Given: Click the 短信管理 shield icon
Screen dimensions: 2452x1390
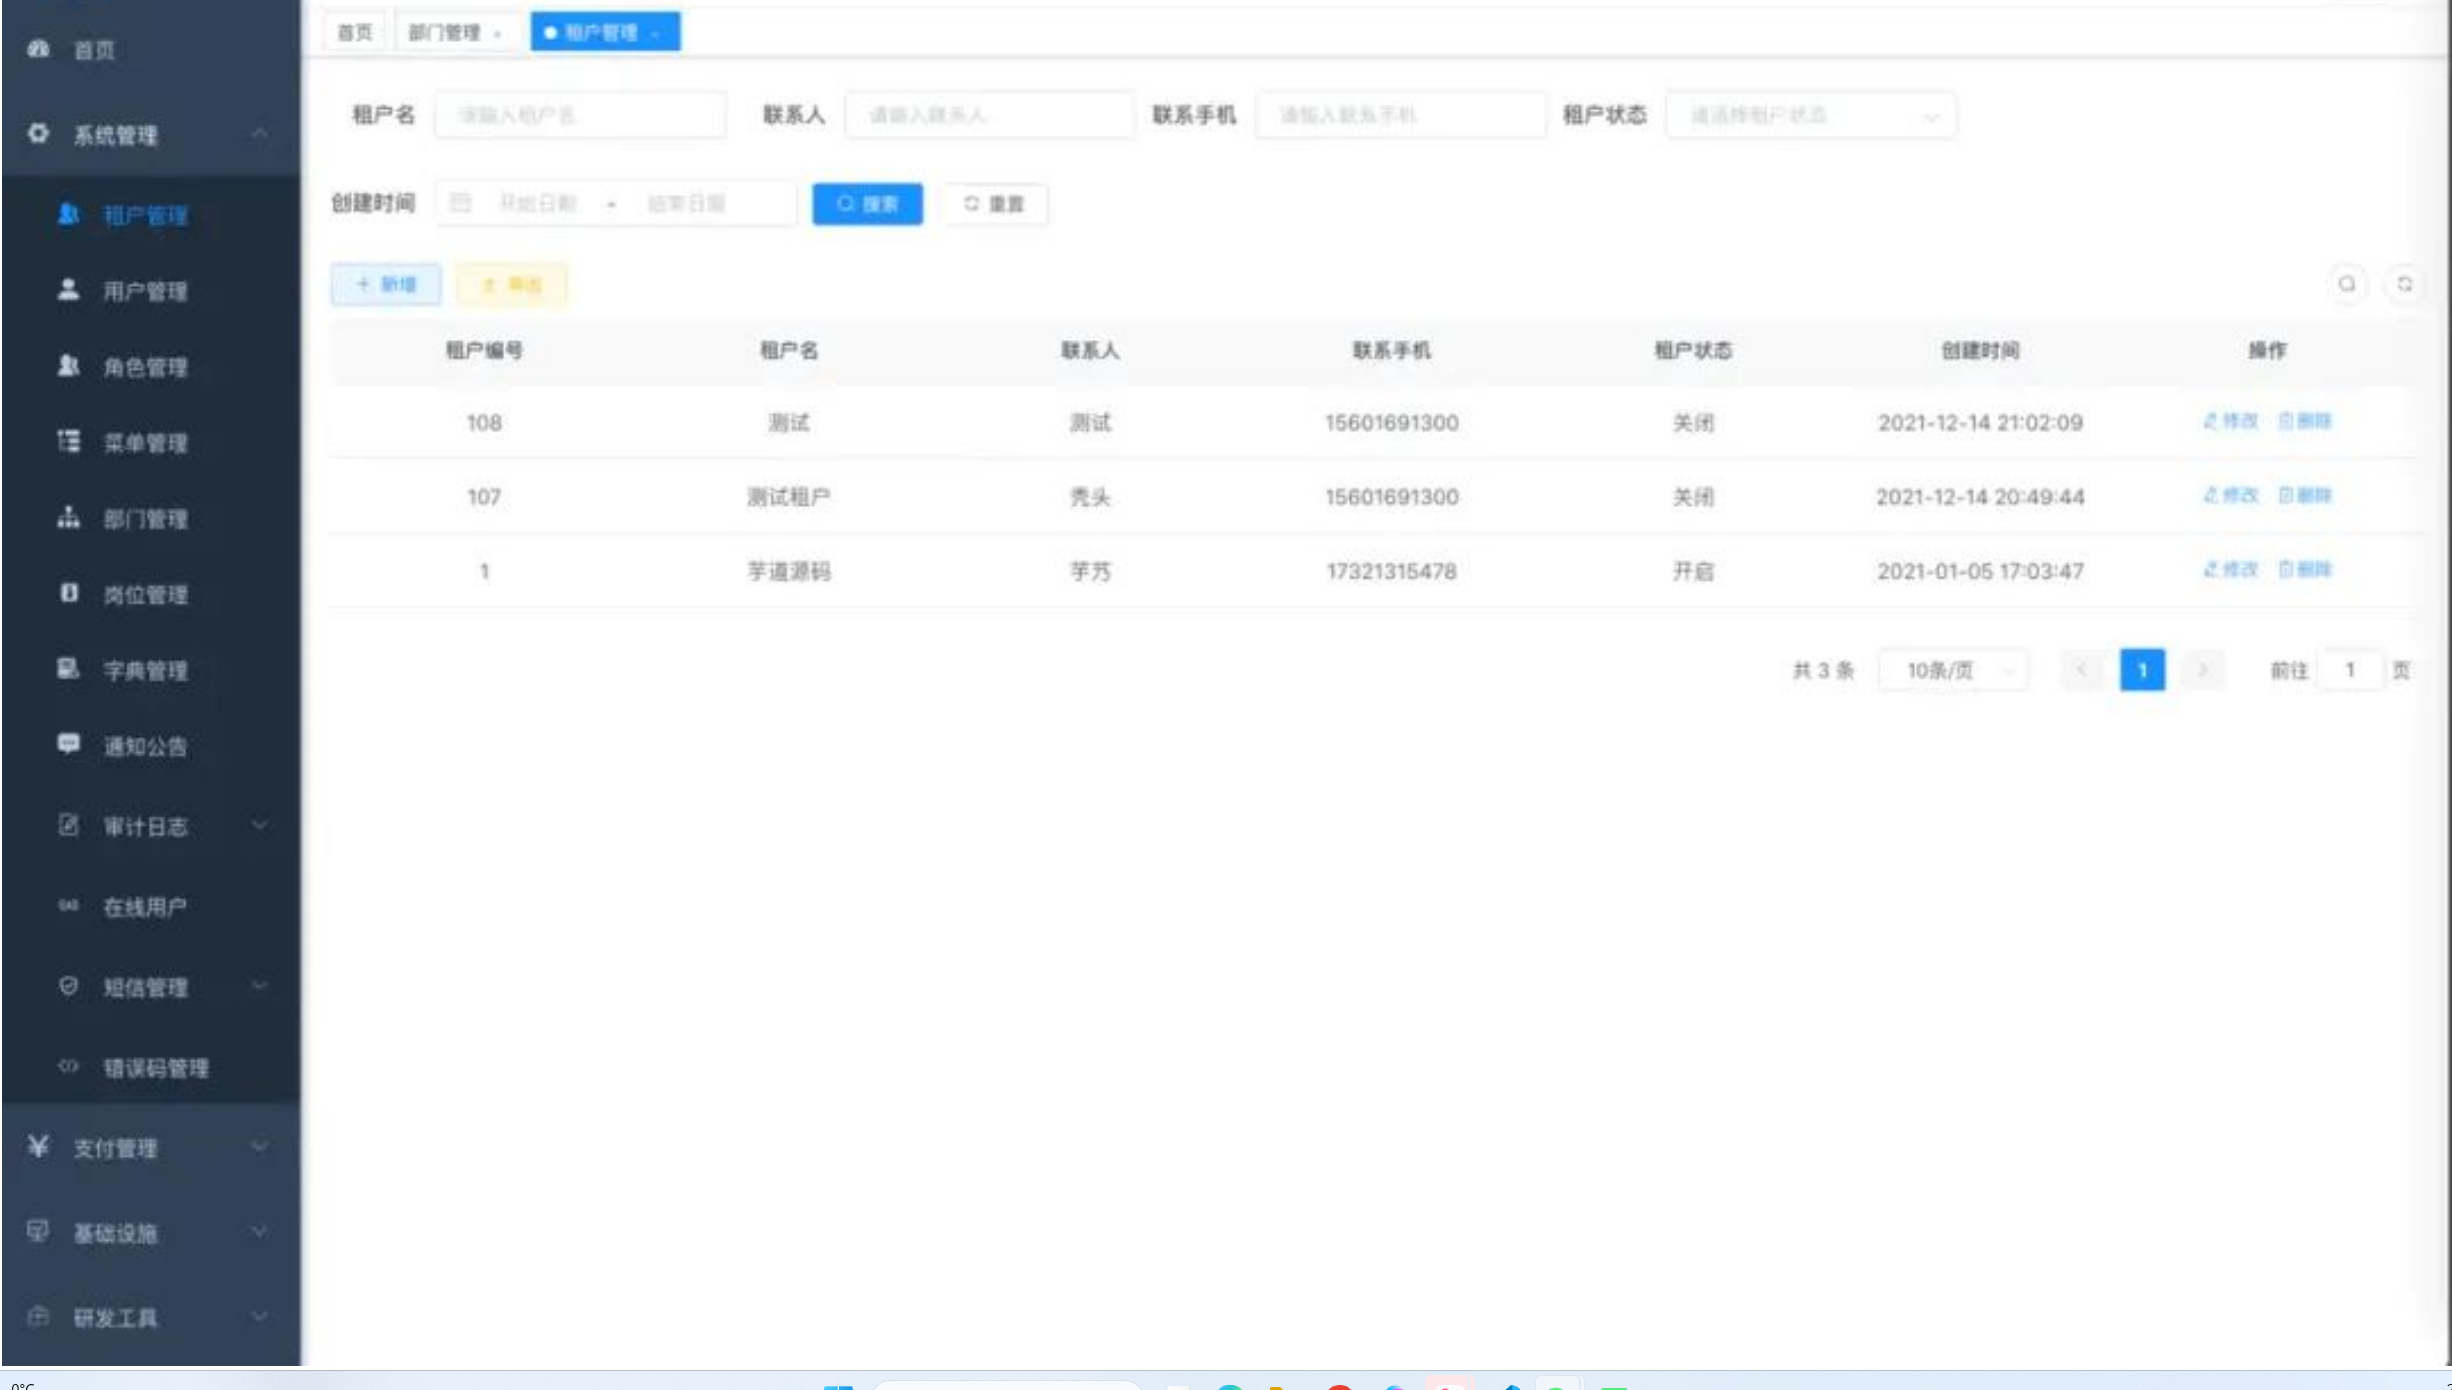Looking at the screenshot, I should click(68, 986).
